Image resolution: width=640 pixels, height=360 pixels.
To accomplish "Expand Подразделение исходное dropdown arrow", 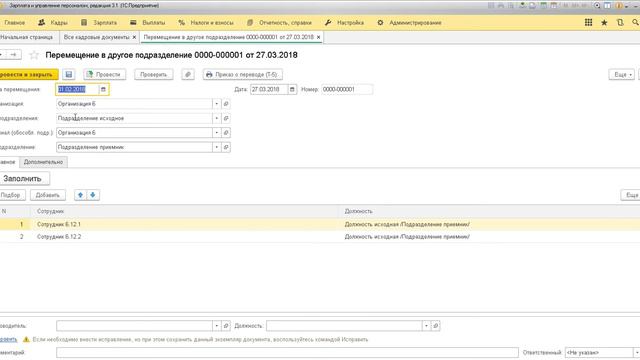I will [217, 118].
